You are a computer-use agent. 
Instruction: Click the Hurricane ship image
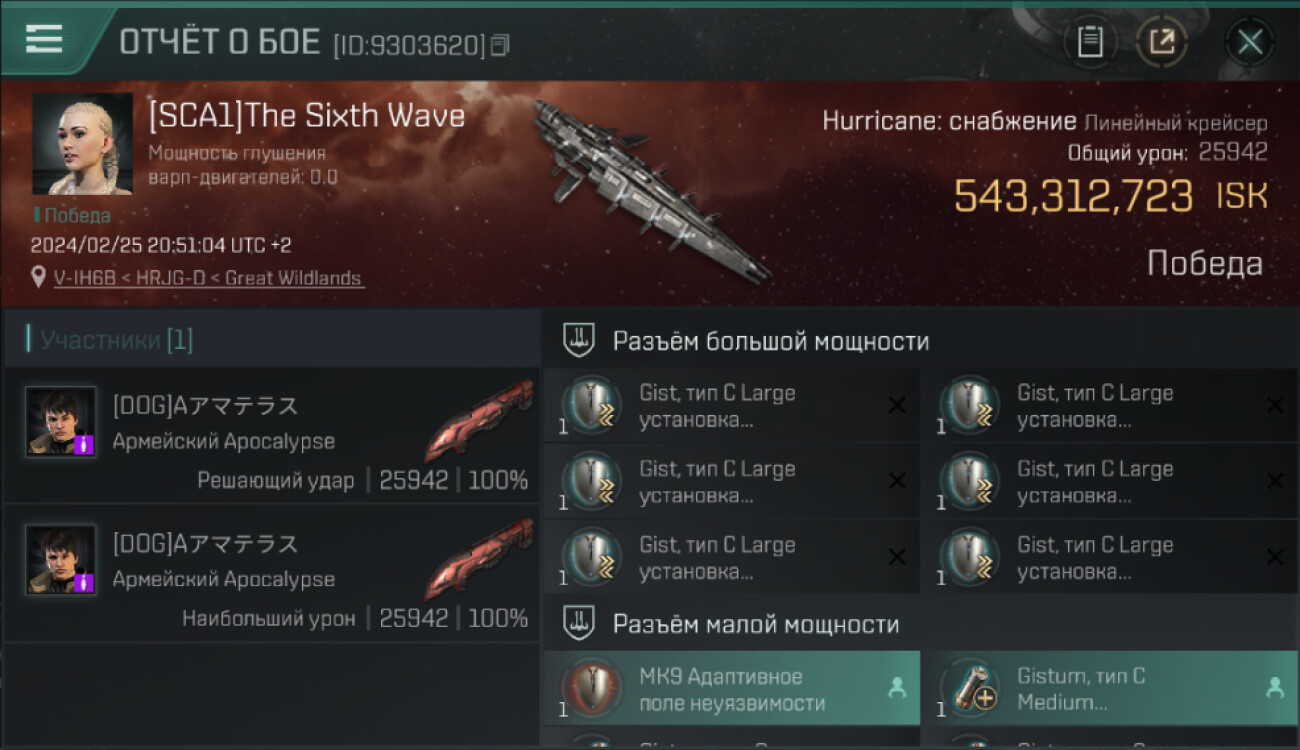650,188
